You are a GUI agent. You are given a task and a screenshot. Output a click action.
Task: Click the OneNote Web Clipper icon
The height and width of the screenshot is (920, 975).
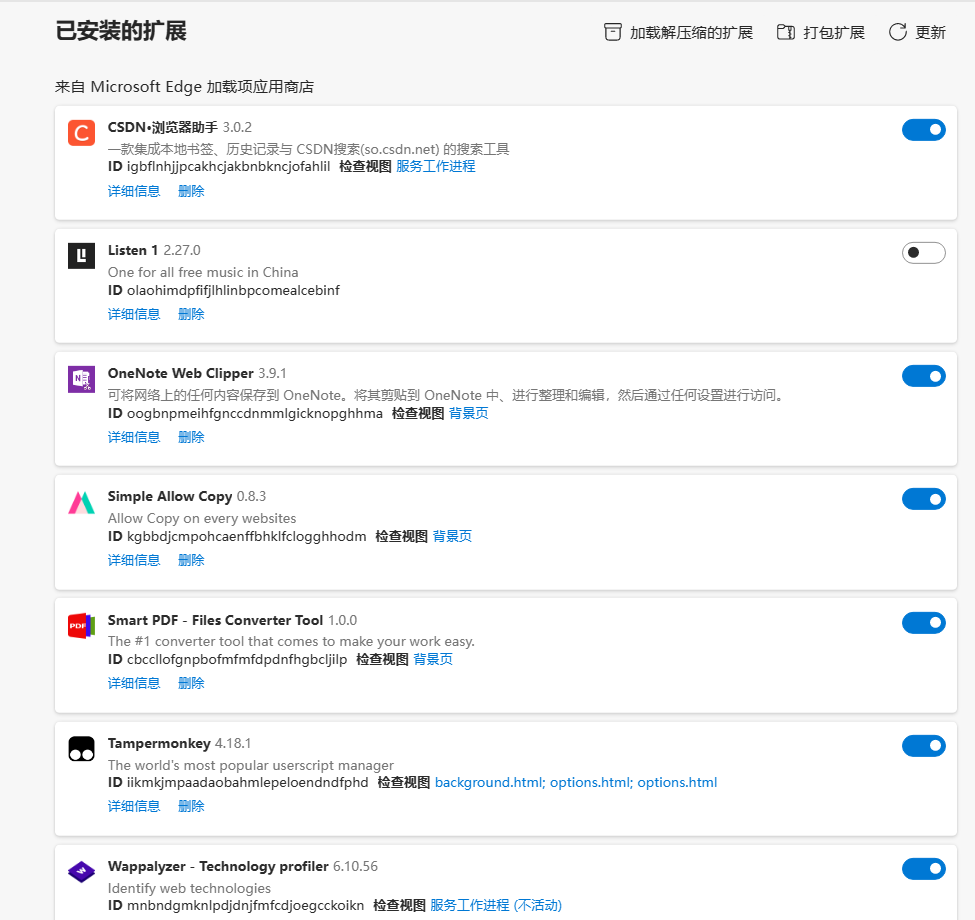pos(81,379)
